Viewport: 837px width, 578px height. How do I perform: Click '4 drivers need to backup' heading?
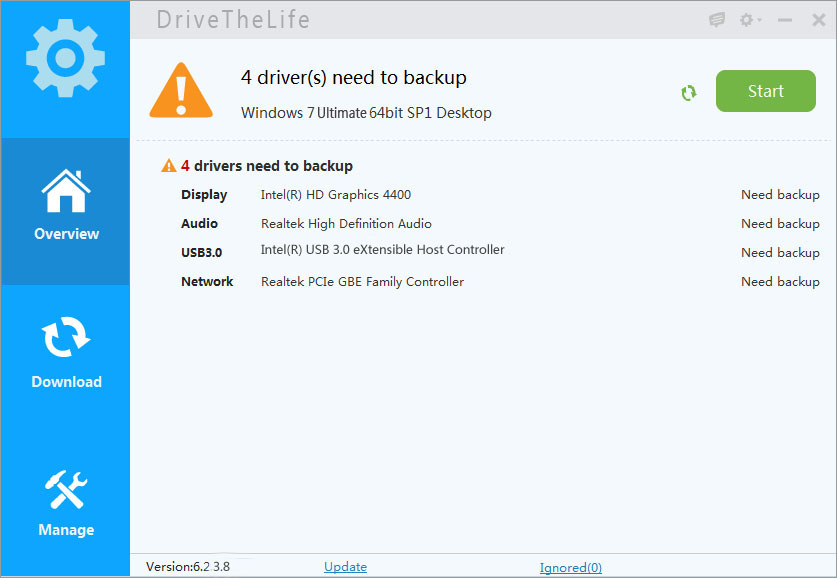(x=266, y=166)
